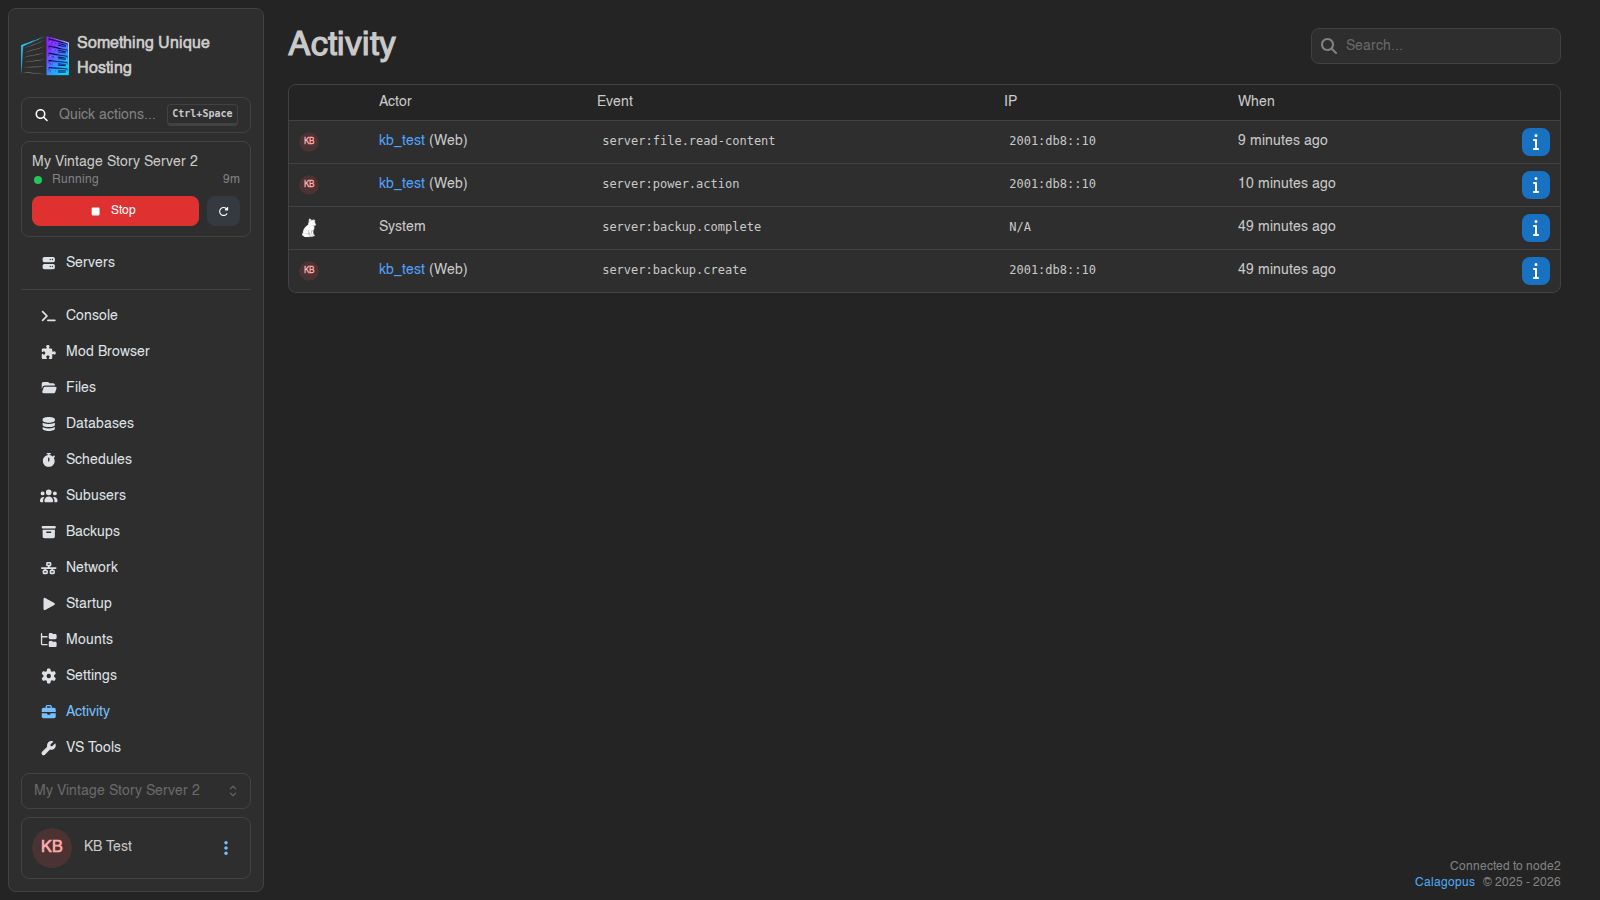Open info for server:backup.create event

point(1535,271)
